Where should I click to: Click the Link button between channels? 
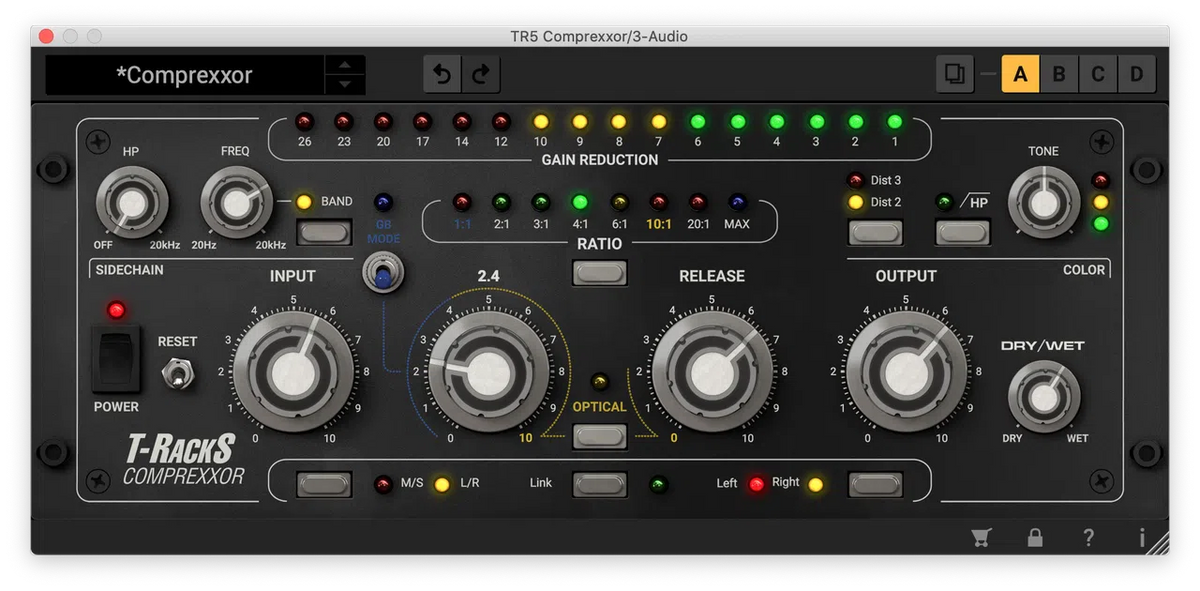599,483
